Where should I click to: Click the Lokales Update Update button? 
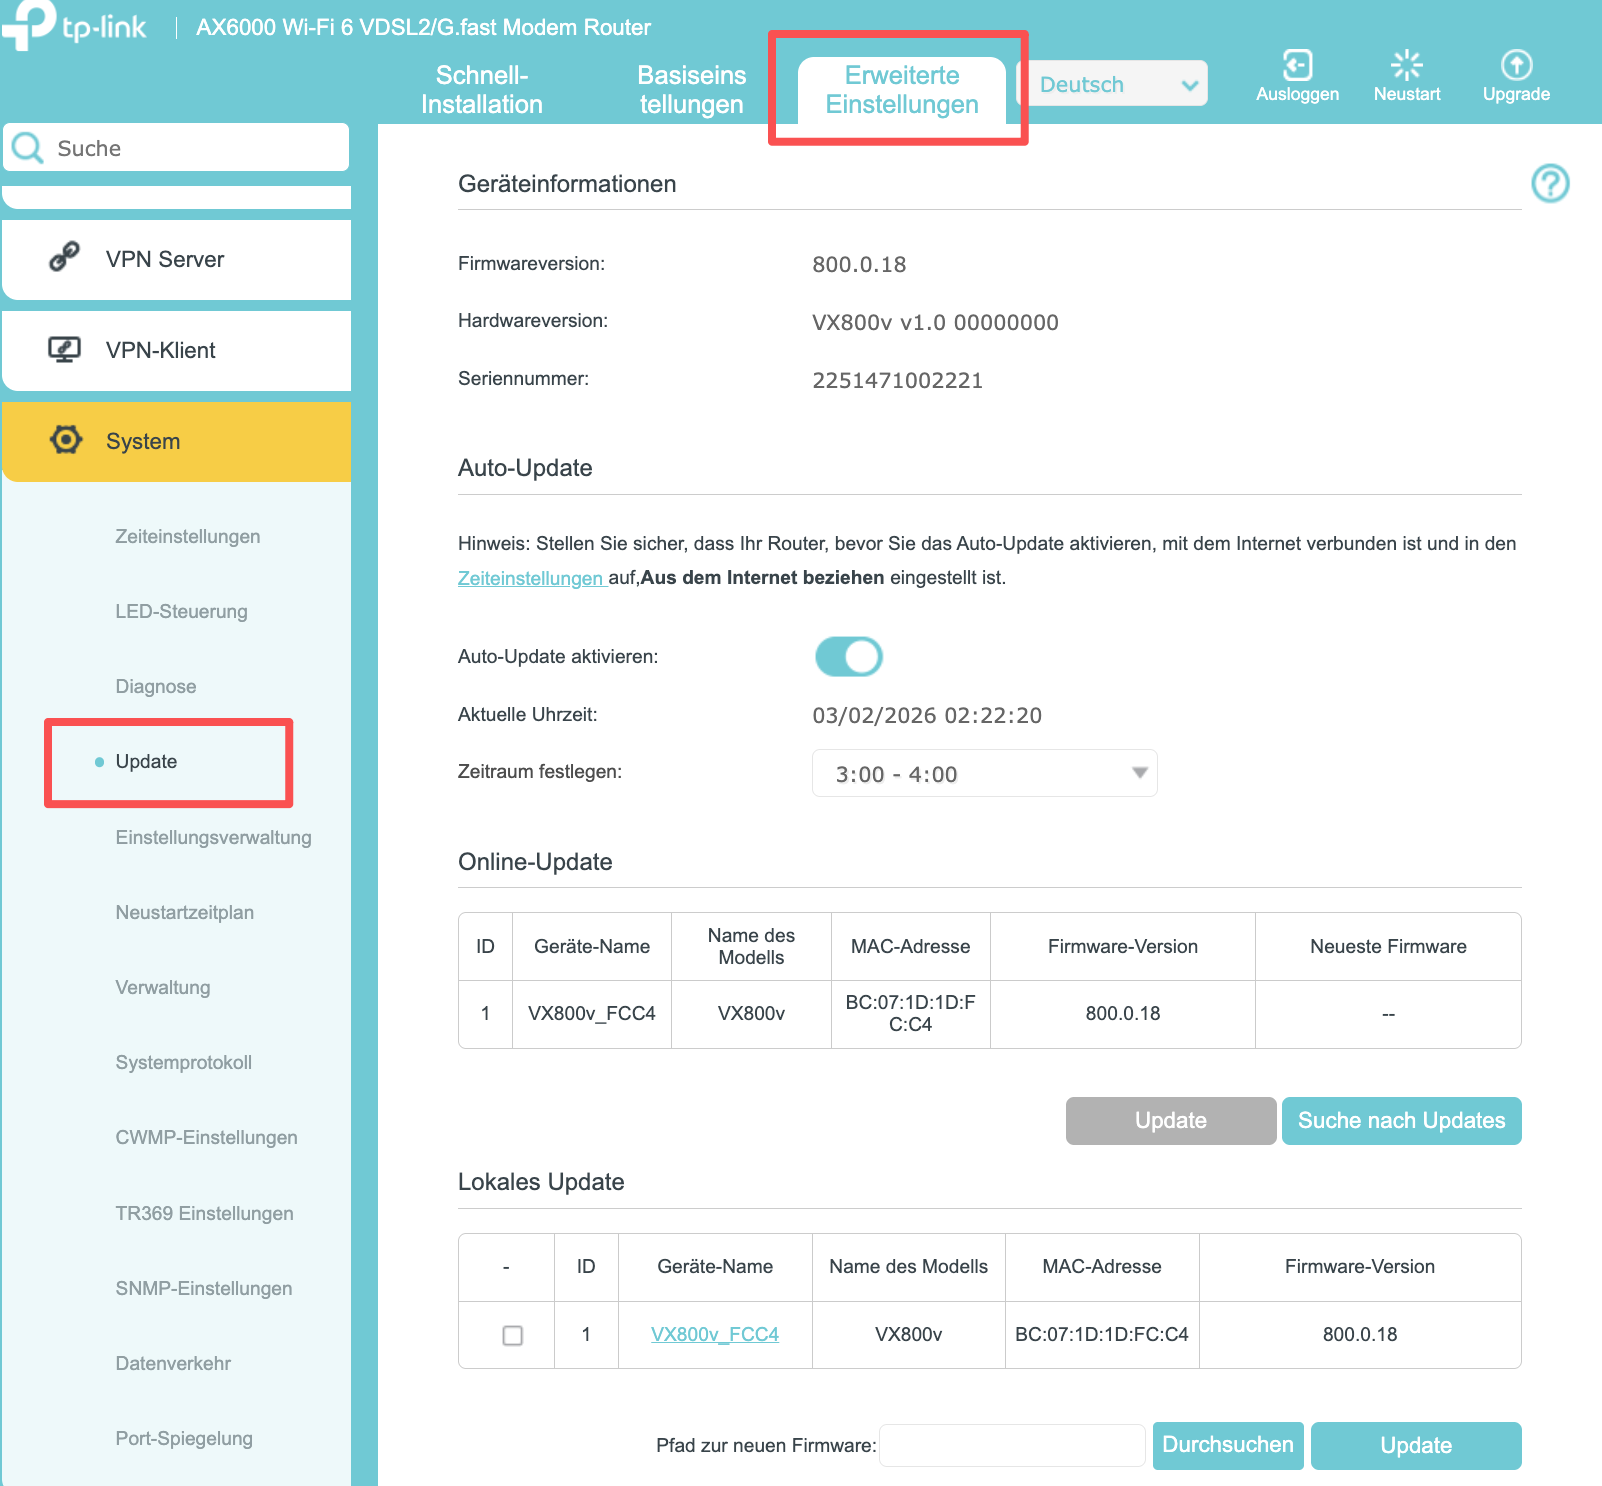(1416, 1445)
